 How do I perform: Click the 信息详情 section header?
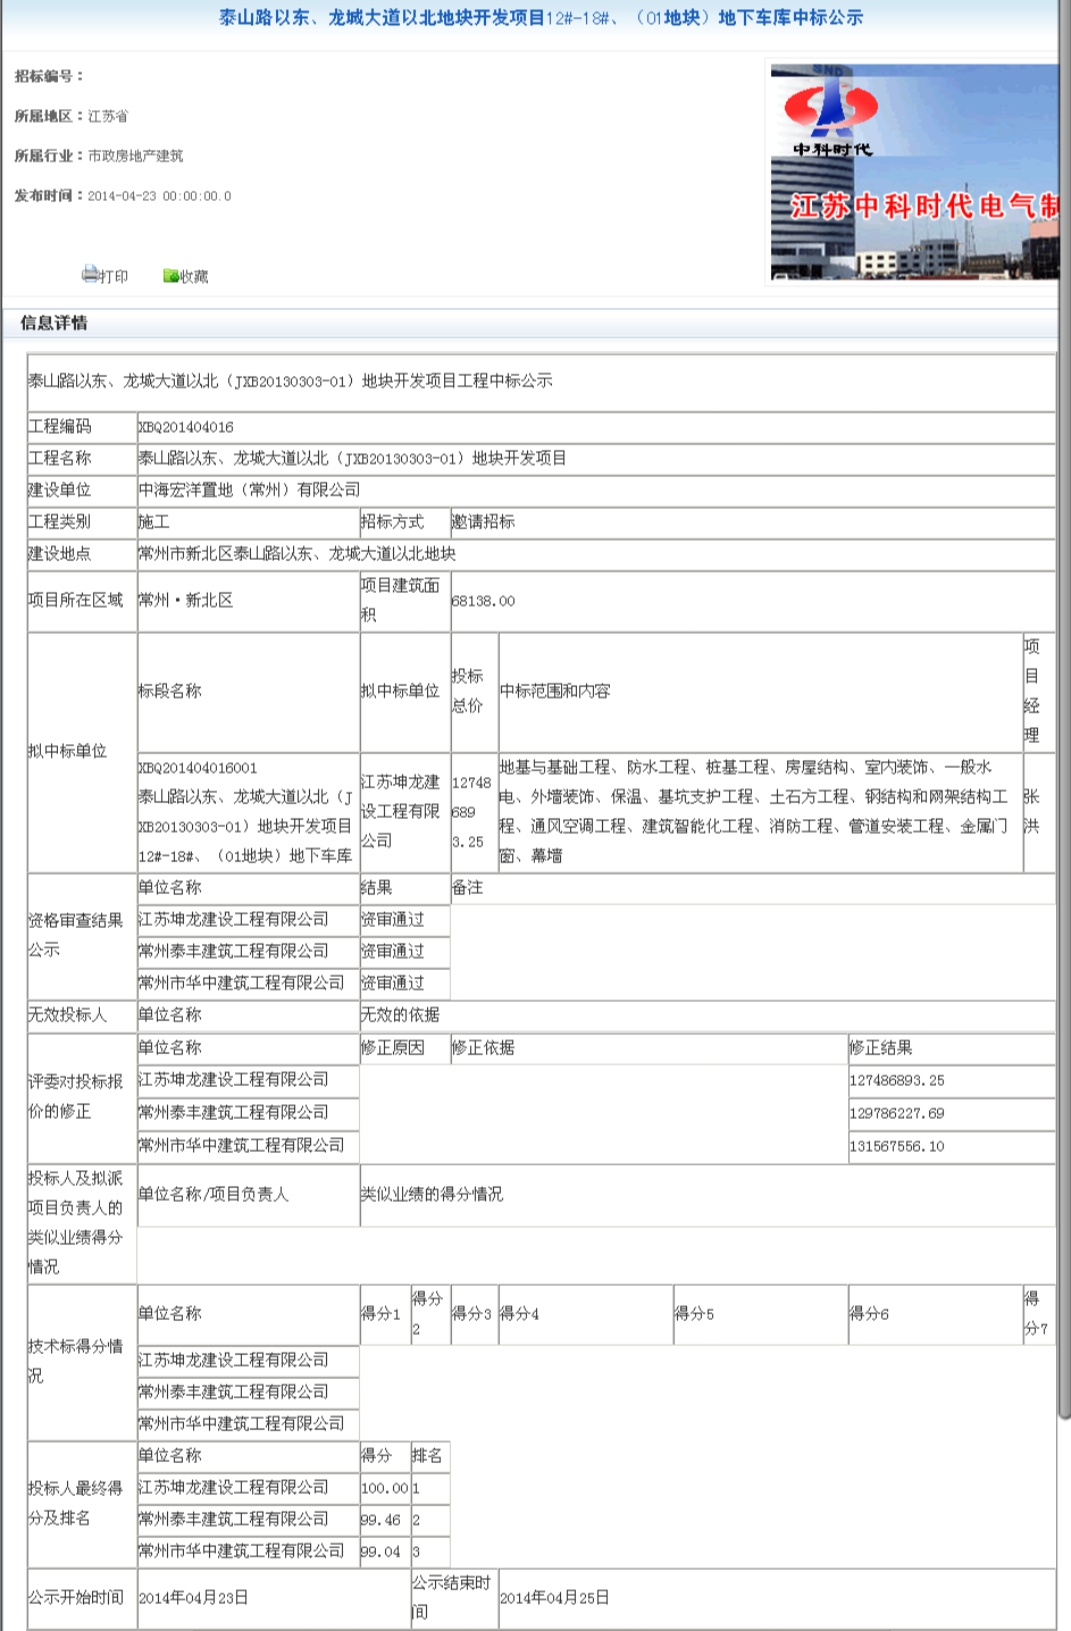click(x=54, y=323)
